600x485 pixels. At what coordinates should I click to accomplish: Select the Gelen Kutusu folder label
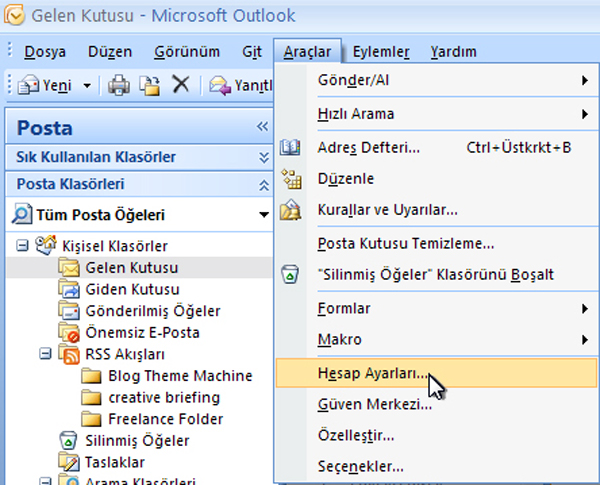pyautogui.click(x=132, y=268)
